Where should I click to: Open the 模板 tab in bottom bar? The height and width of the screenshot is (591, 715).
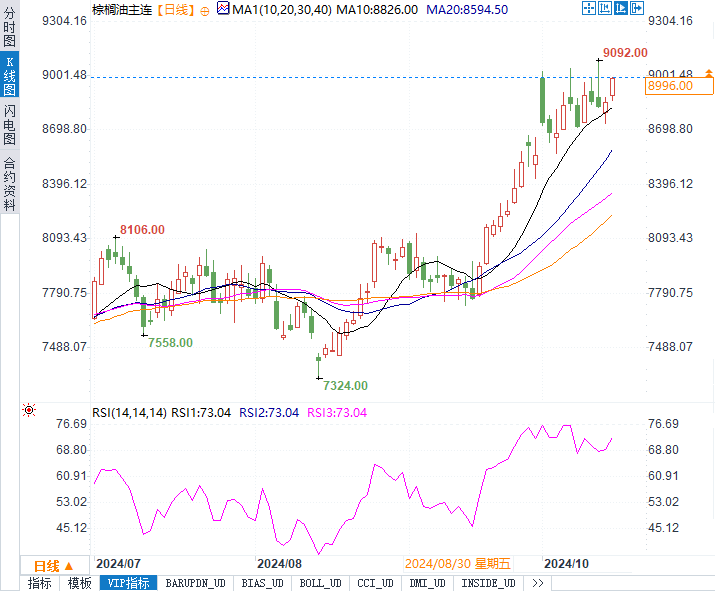pyautogui.click(x=79, y=583)
